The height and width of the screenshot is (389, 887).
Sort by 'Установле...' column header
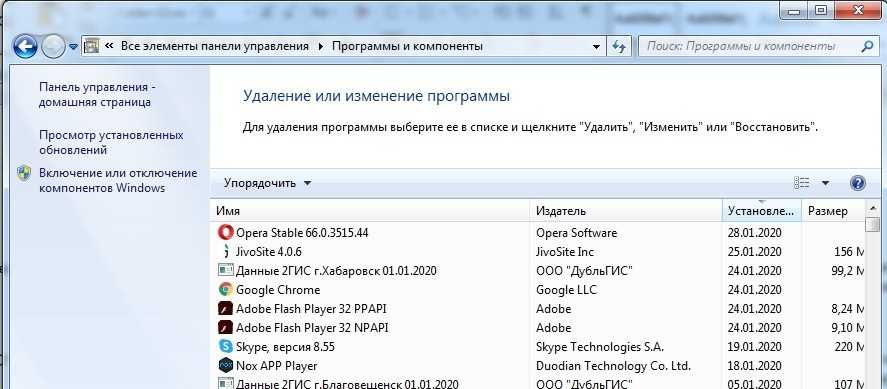[x=762, y=211]
